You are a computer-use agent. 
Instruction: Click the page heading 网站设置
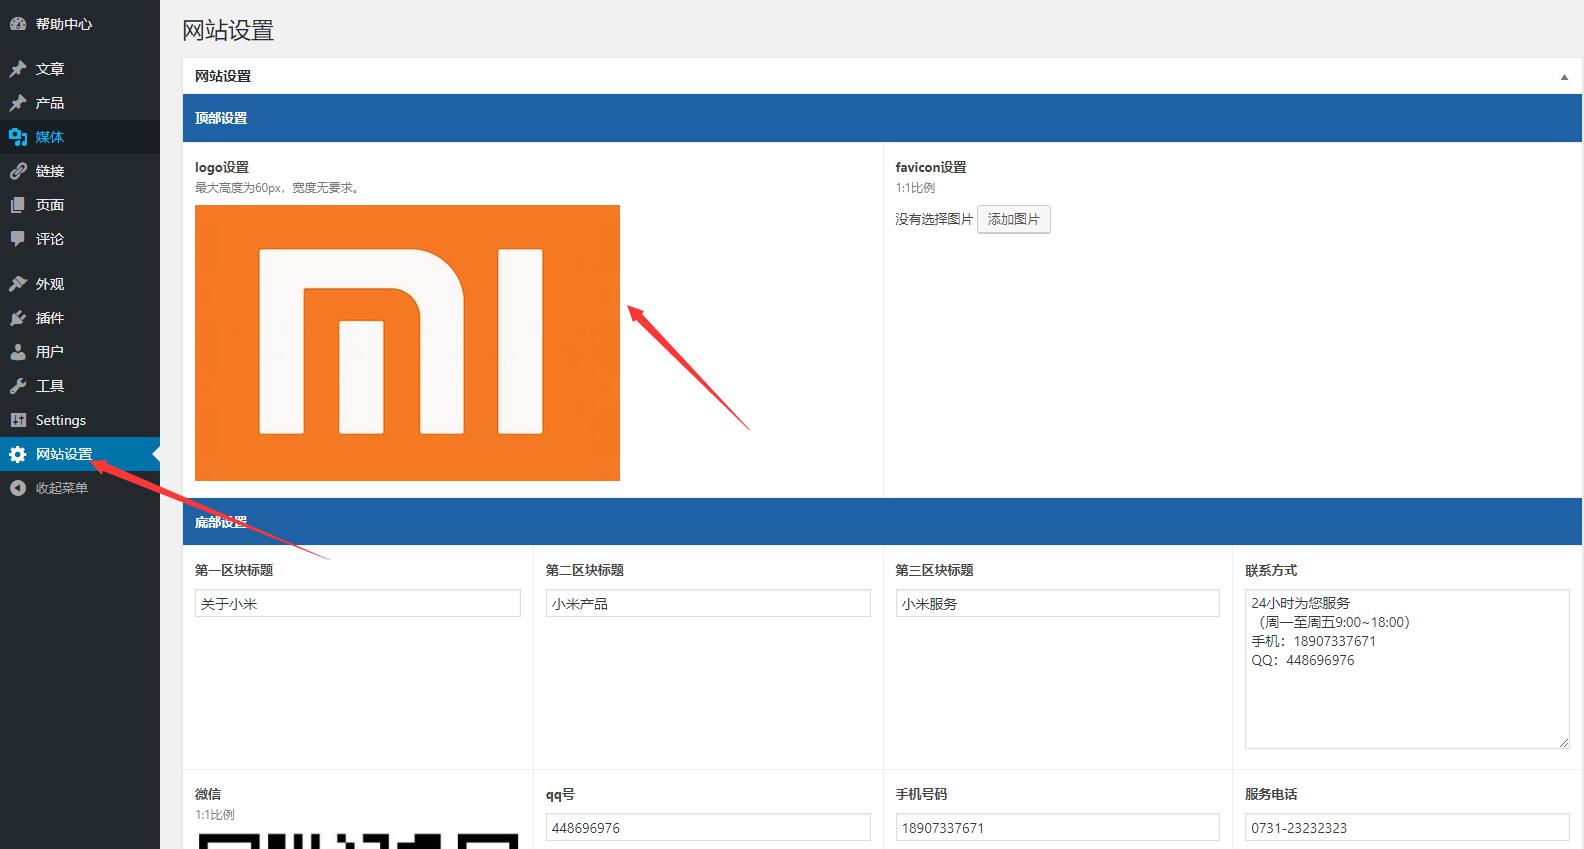(228, 30)
